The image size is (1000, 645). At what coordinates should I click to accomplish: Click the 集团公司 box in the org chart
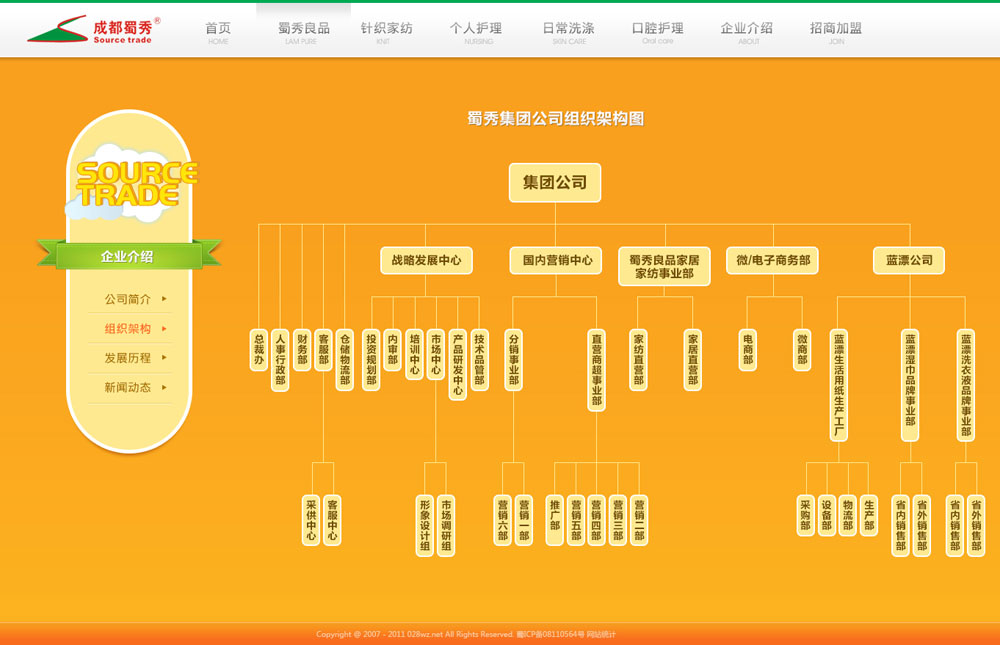(555, 183)
